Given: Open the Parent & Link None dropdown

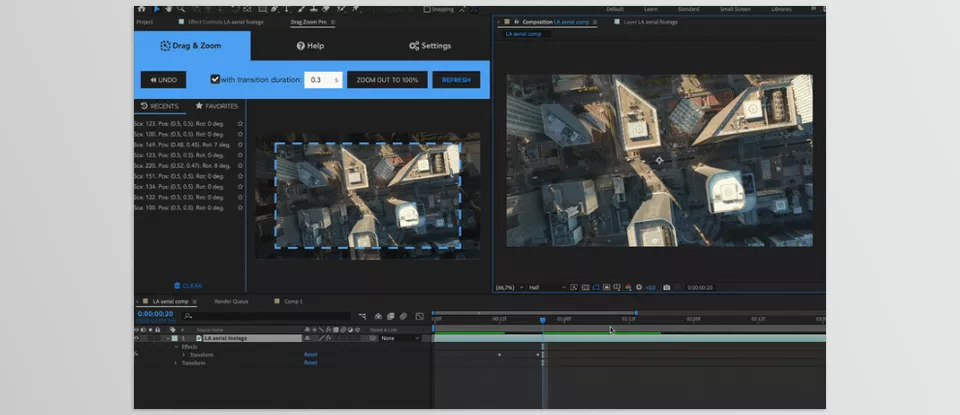Looking at the screenshot, I should tap(399, 338).
